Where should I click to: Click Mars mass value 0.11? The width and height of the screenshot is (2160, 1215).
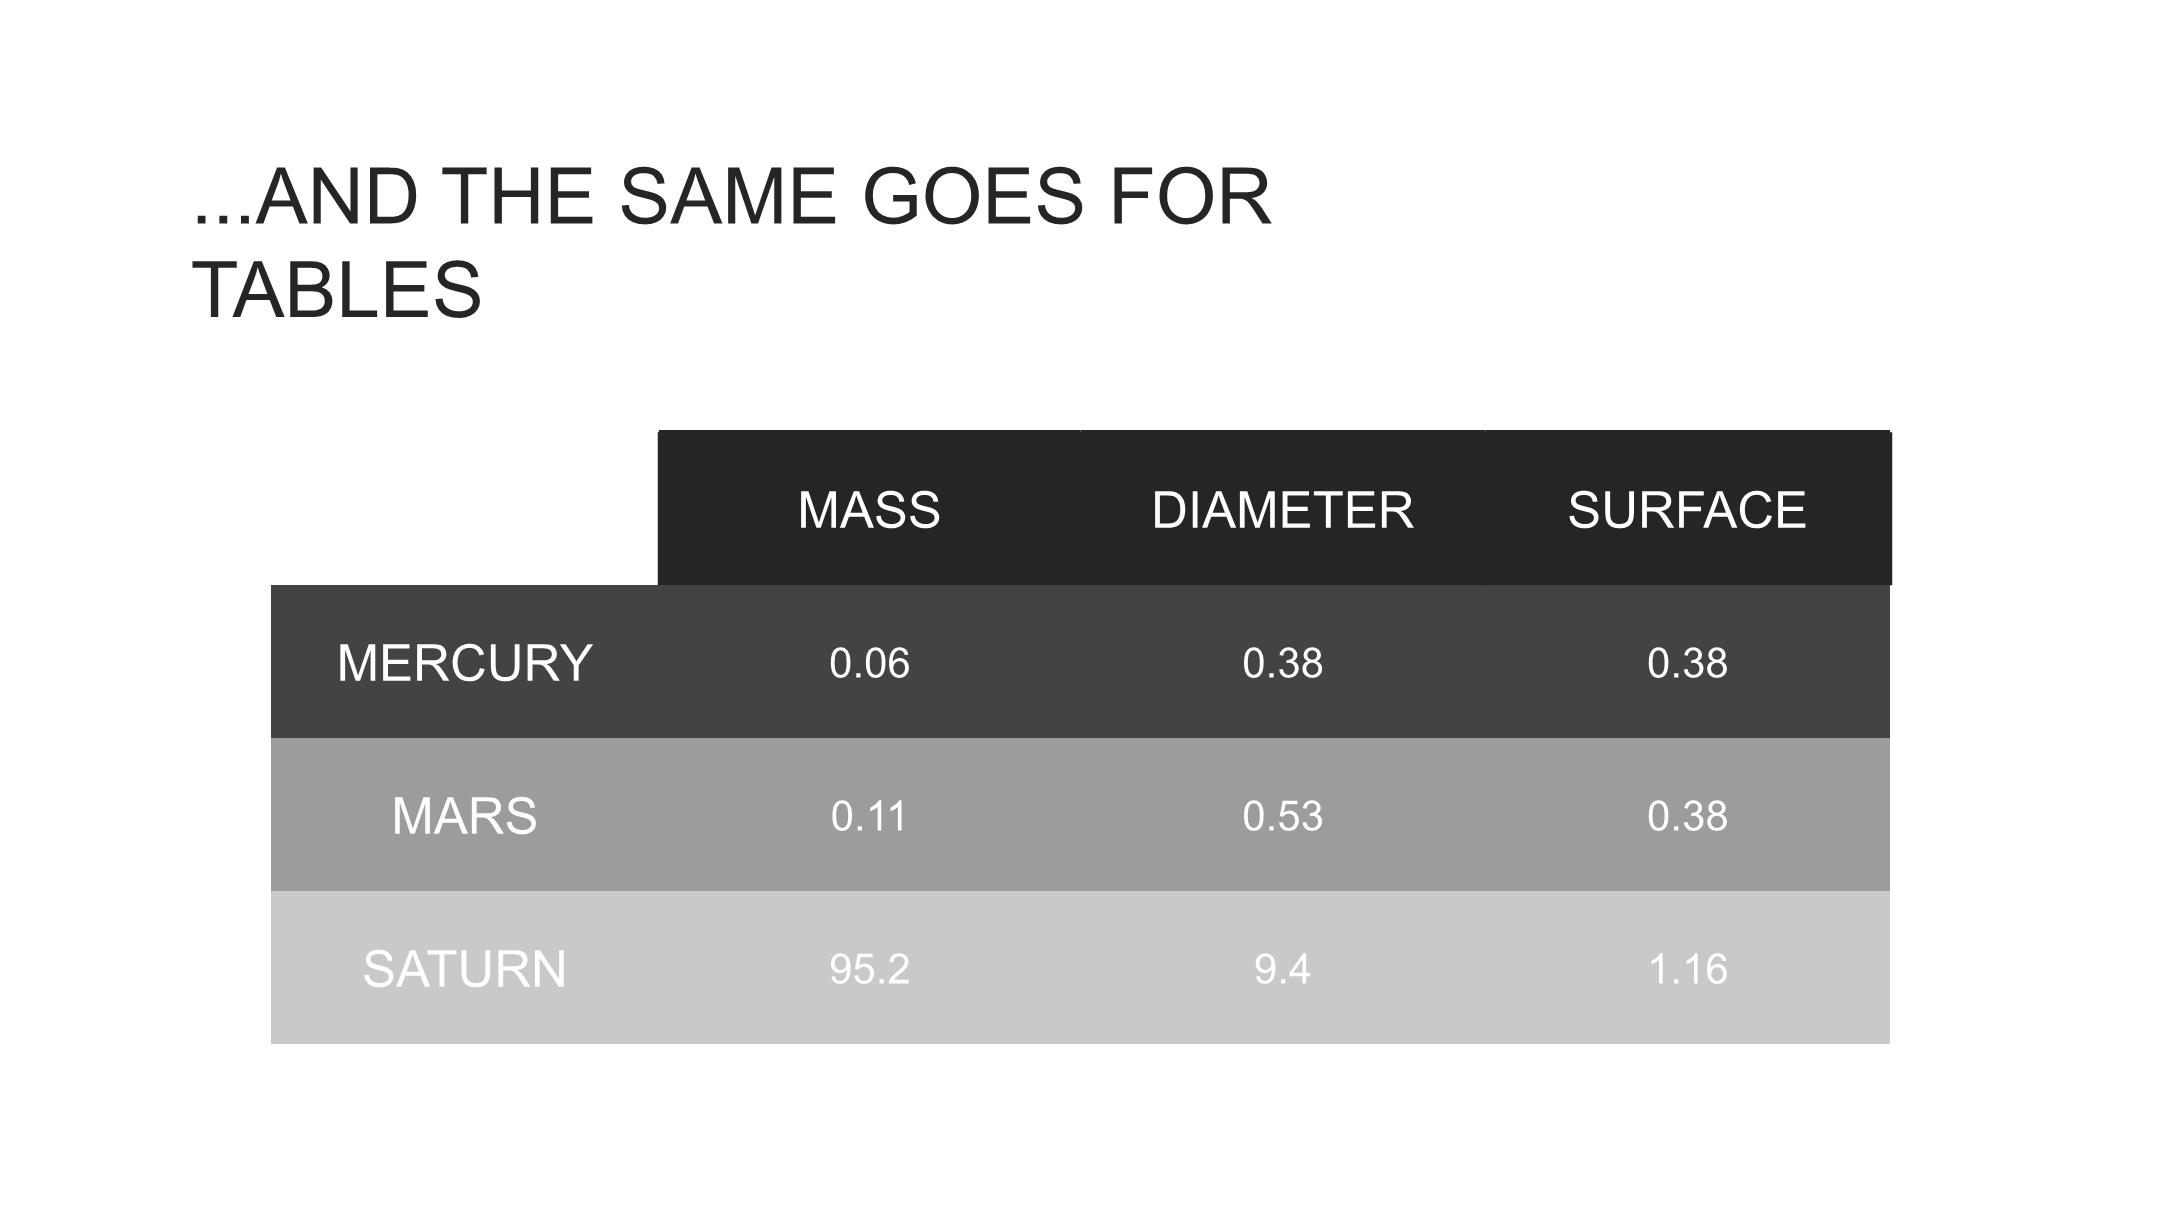(869, 817)
